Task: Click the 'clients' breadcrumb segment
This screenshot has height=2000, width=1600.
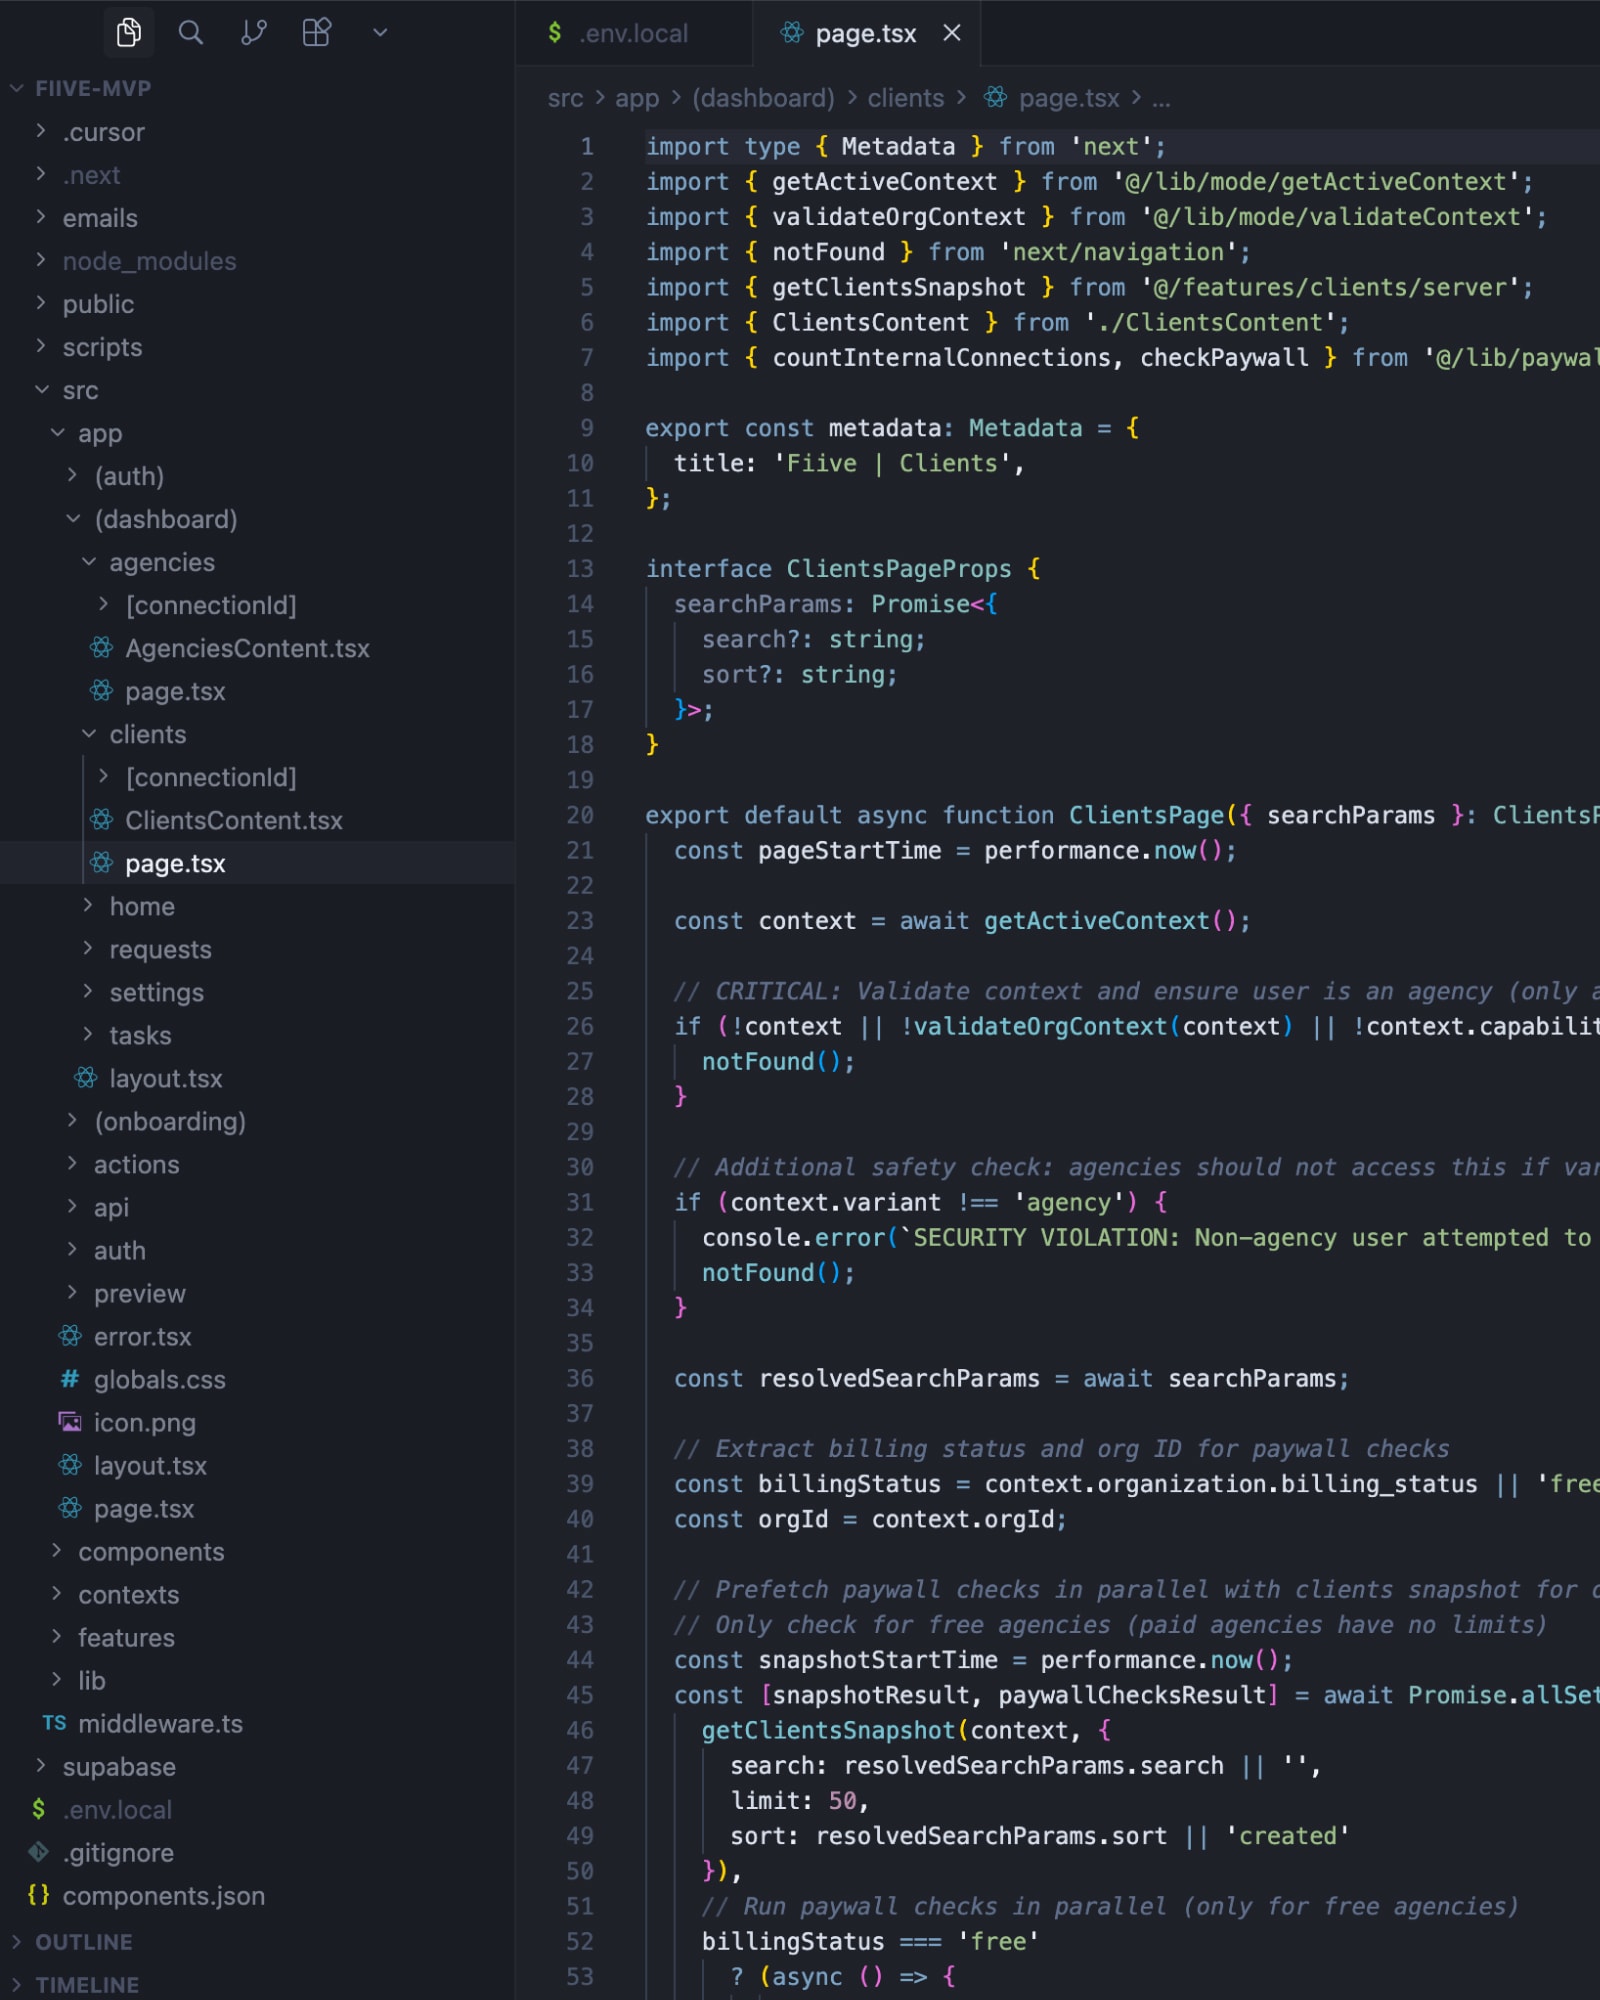Action: tap(905, 98)
